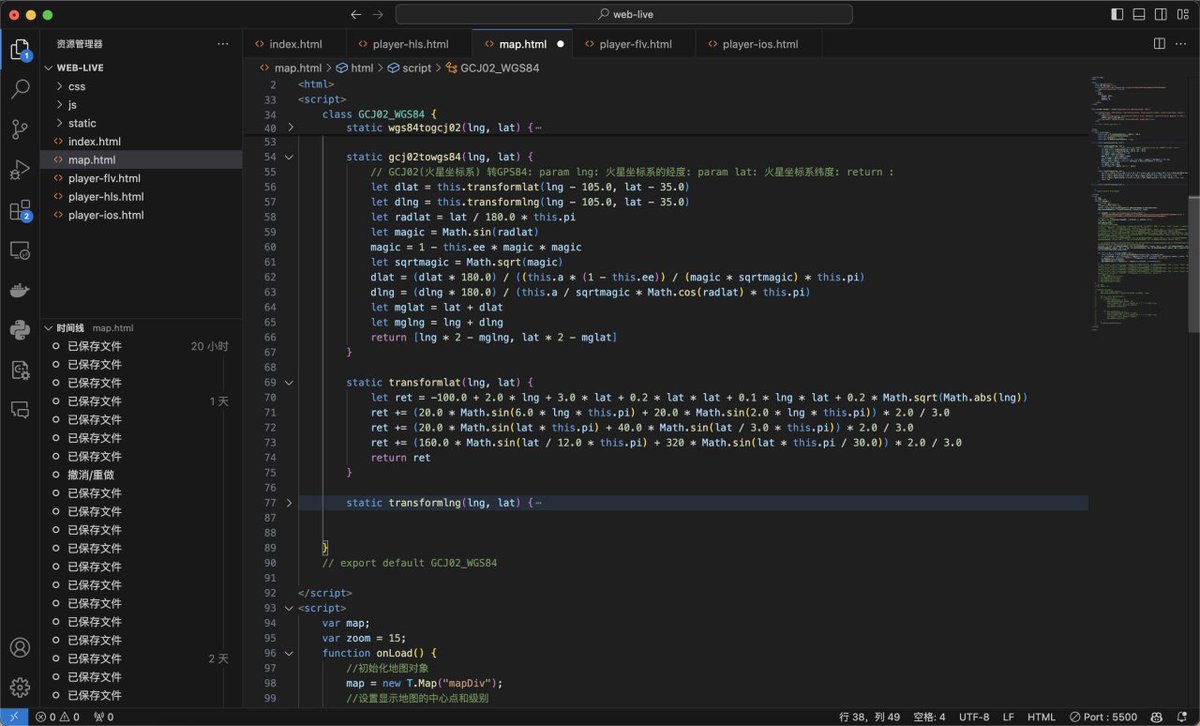Open the Run and Debug view

tap(20, 169)
